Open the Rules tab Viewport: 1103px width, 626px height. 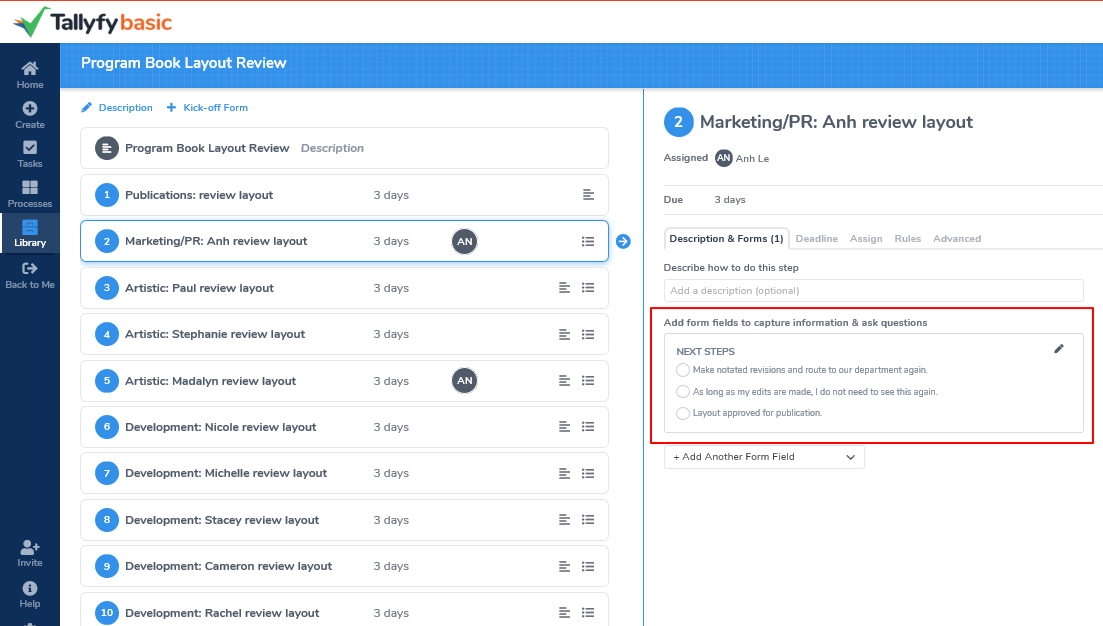click(907, 238)
